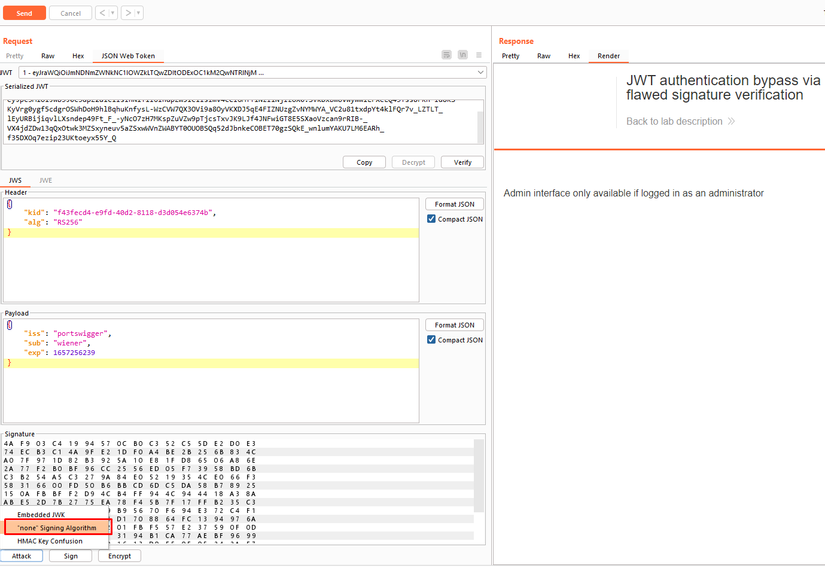Image resolution: width=825 pixels, height=567 pixels.
Task: Choose Embedded JWK attack option
Action: tap(41, 514)
